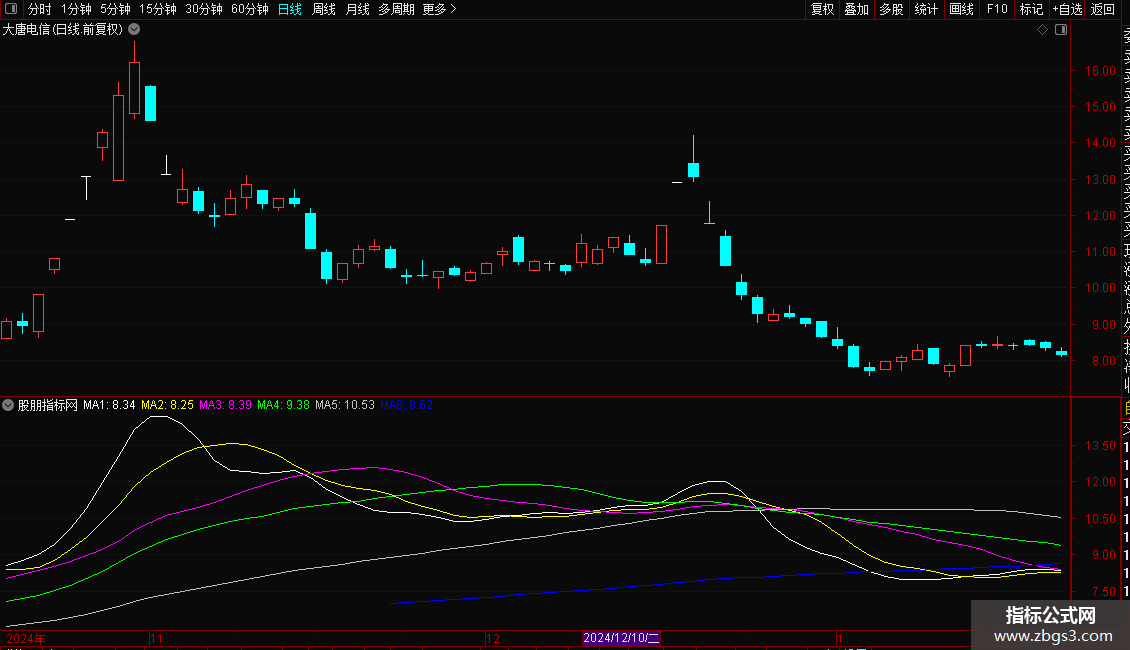Expand the 股朋指标网 indicator dropdown arrow

9,406
